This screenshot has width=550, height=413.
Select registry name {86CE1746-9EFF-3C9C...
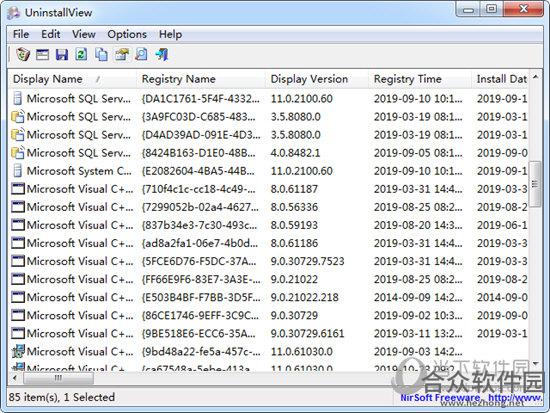[200, 315]
